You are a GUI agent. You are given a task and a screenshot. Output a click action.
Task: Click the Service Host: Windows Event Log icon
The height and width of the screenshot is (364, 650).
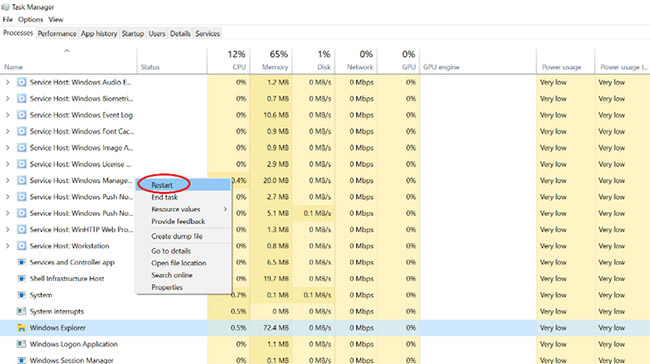pyautogui.click(x=21, y=115)
